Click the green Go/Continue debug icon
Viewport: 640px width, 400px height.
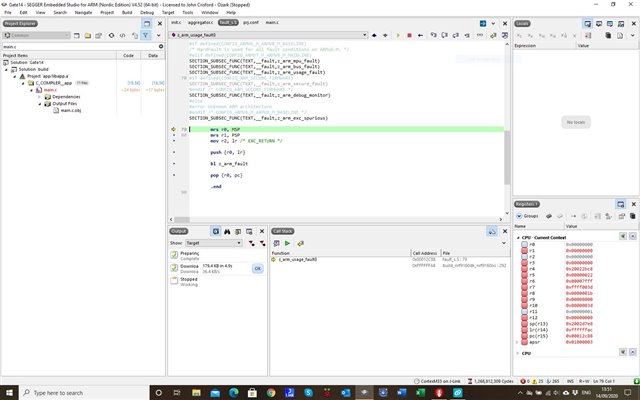[x=398, y=36]
